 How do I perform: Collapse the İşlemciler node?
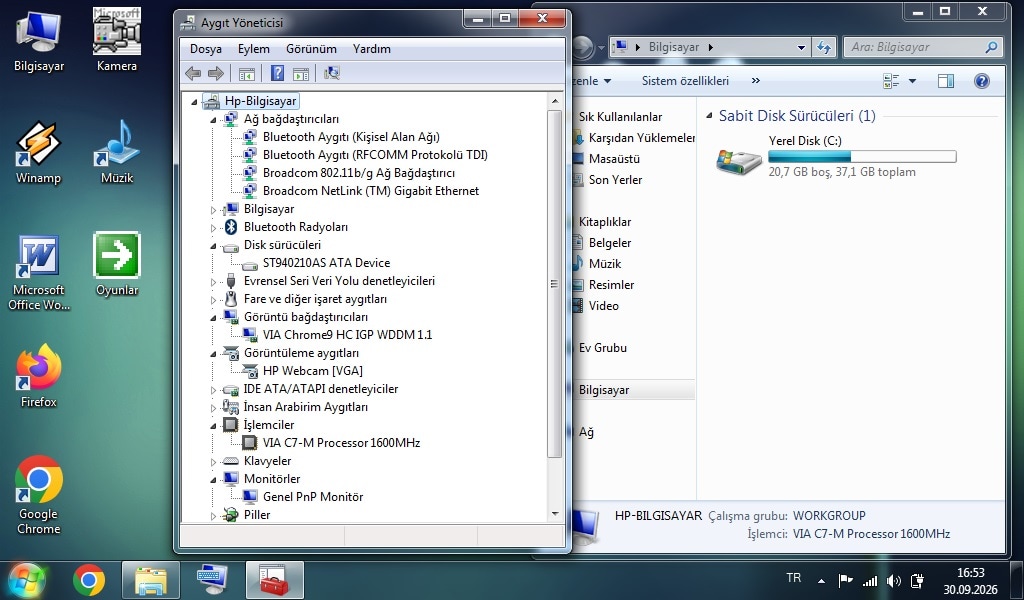point(214,426)
